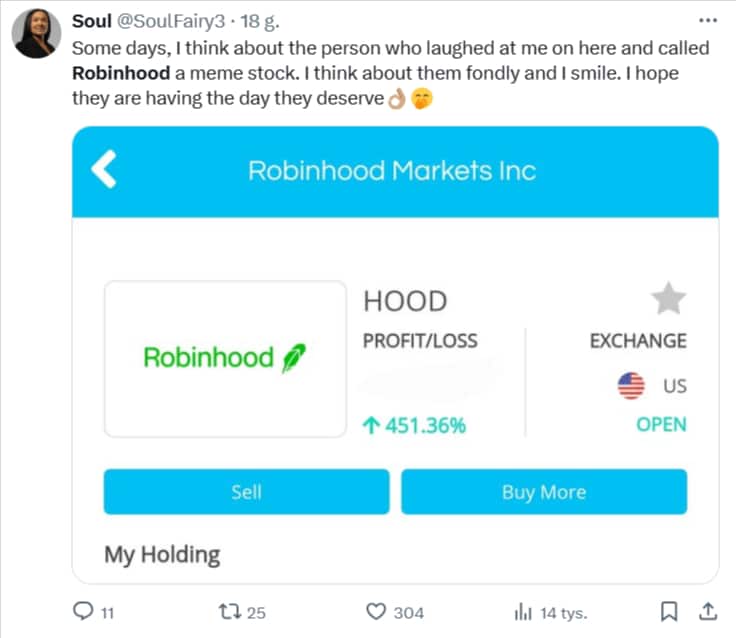Repost this tweet with the retweet icon
Image resolution: width=736 pixels, height=638 pixels.
227,611
